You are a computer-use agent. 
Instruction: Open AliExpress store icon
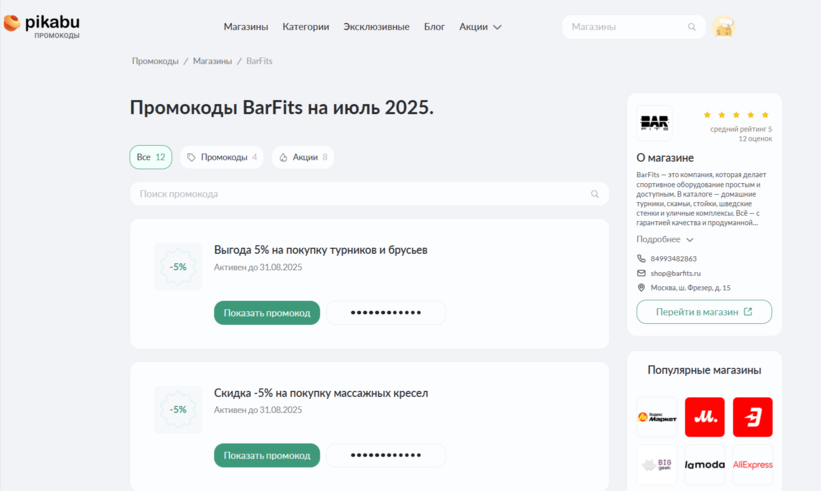[752, 464]
